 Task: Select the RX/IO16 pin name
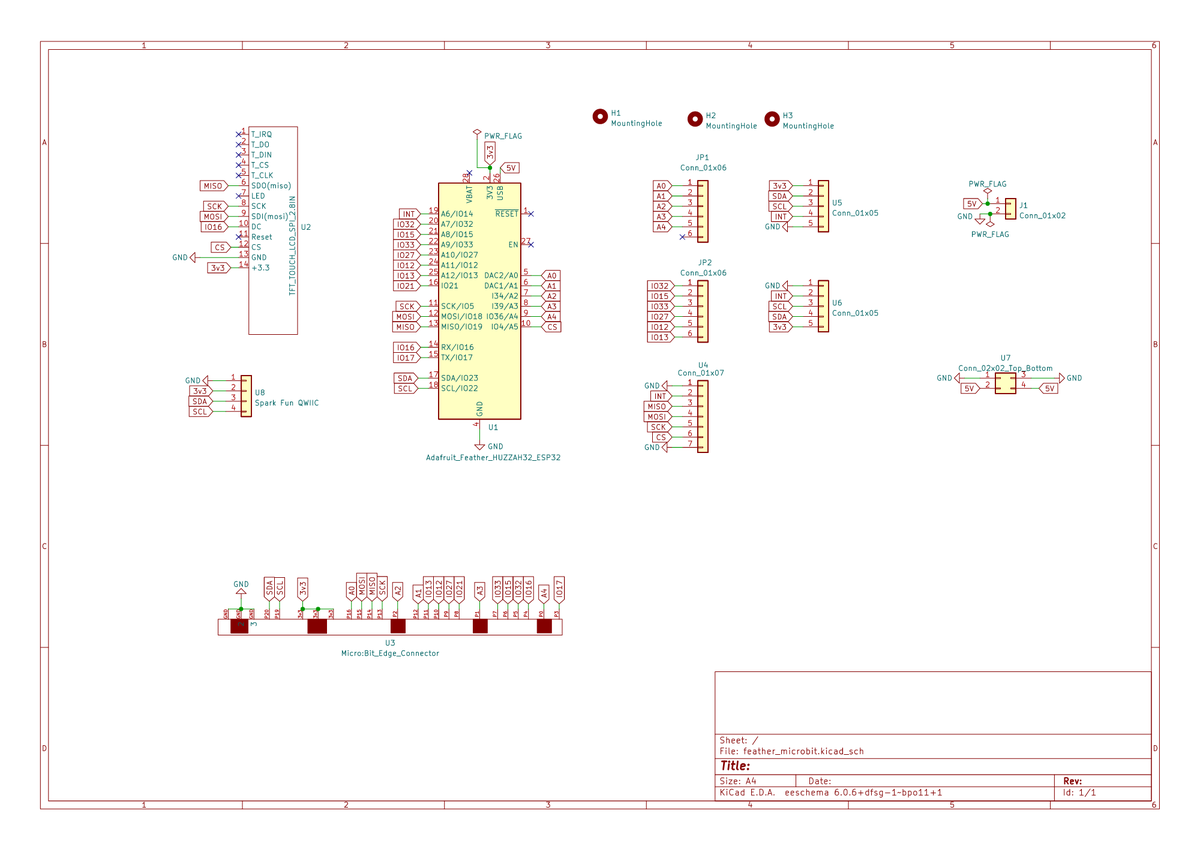[x=457, y=347]
